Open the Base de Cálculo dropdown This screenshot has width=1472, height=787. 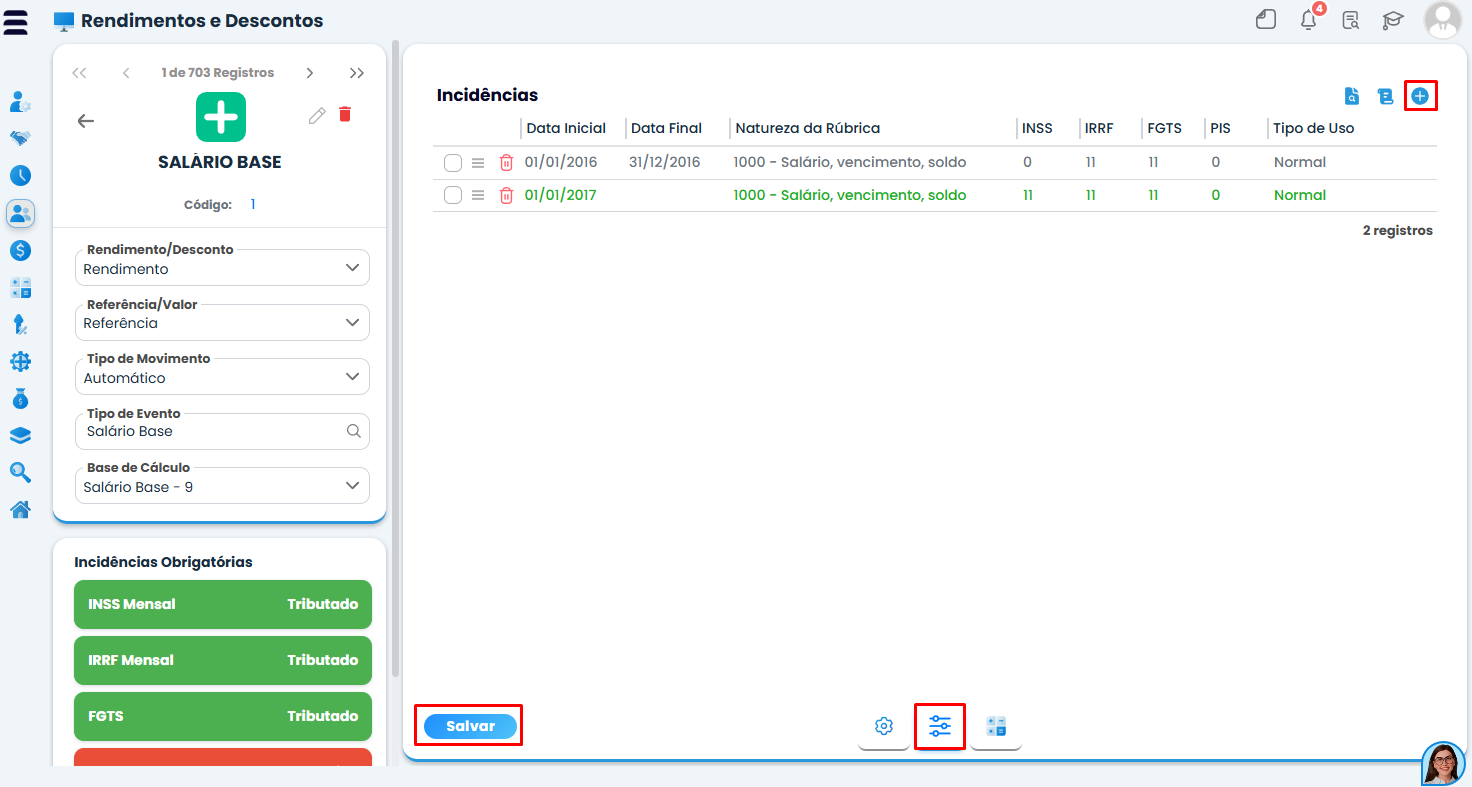coord(222,486)
